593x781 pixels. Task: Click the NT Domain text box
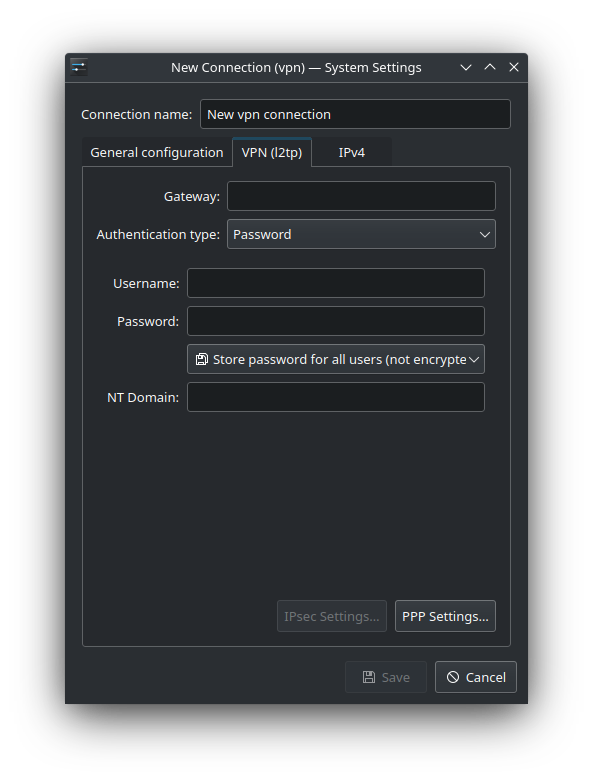336,397
